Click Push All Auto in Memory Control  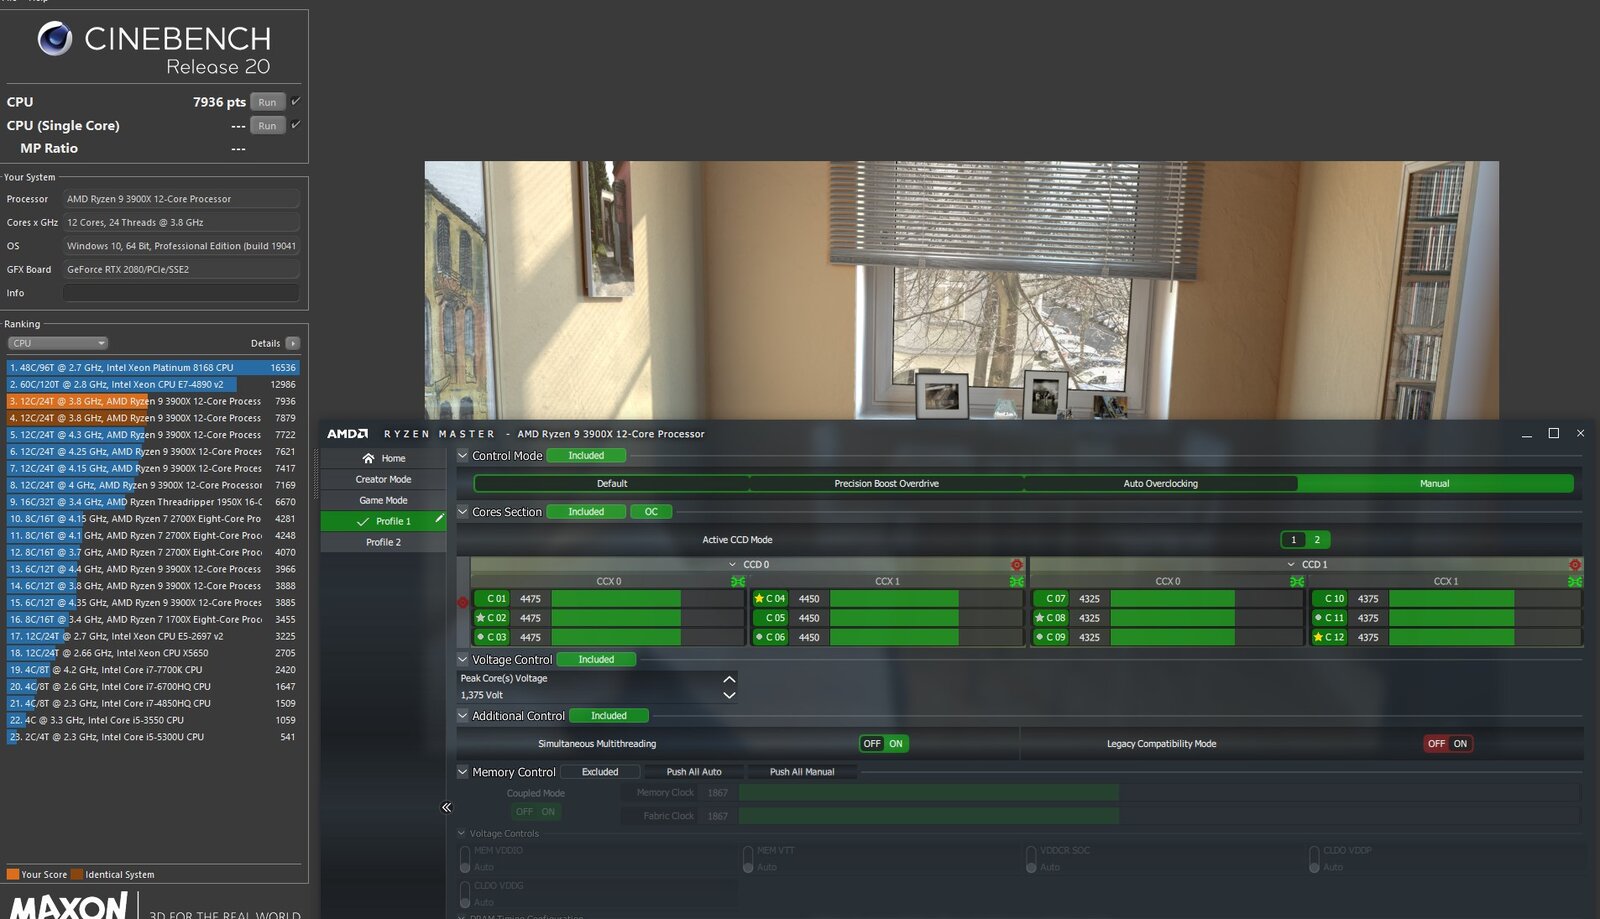(694, 771)
